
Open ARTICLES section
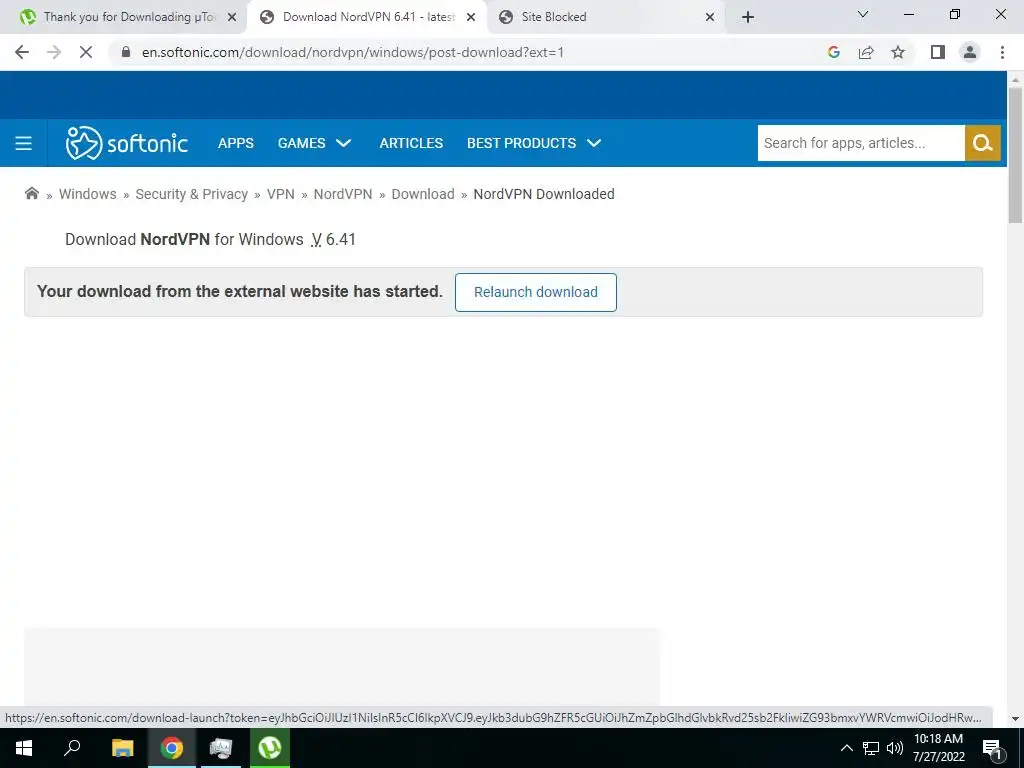(411, 143)
